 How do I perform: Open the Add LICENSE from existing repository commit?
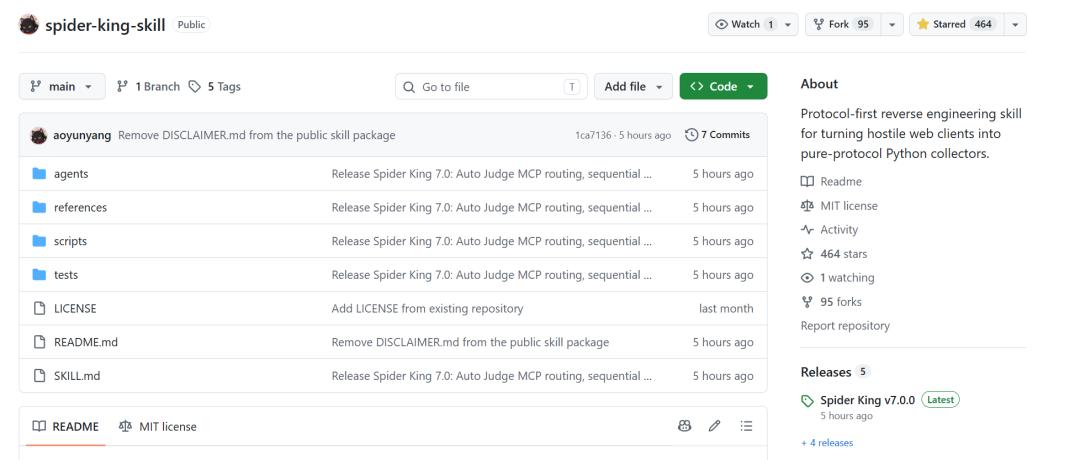click(427, 309)
